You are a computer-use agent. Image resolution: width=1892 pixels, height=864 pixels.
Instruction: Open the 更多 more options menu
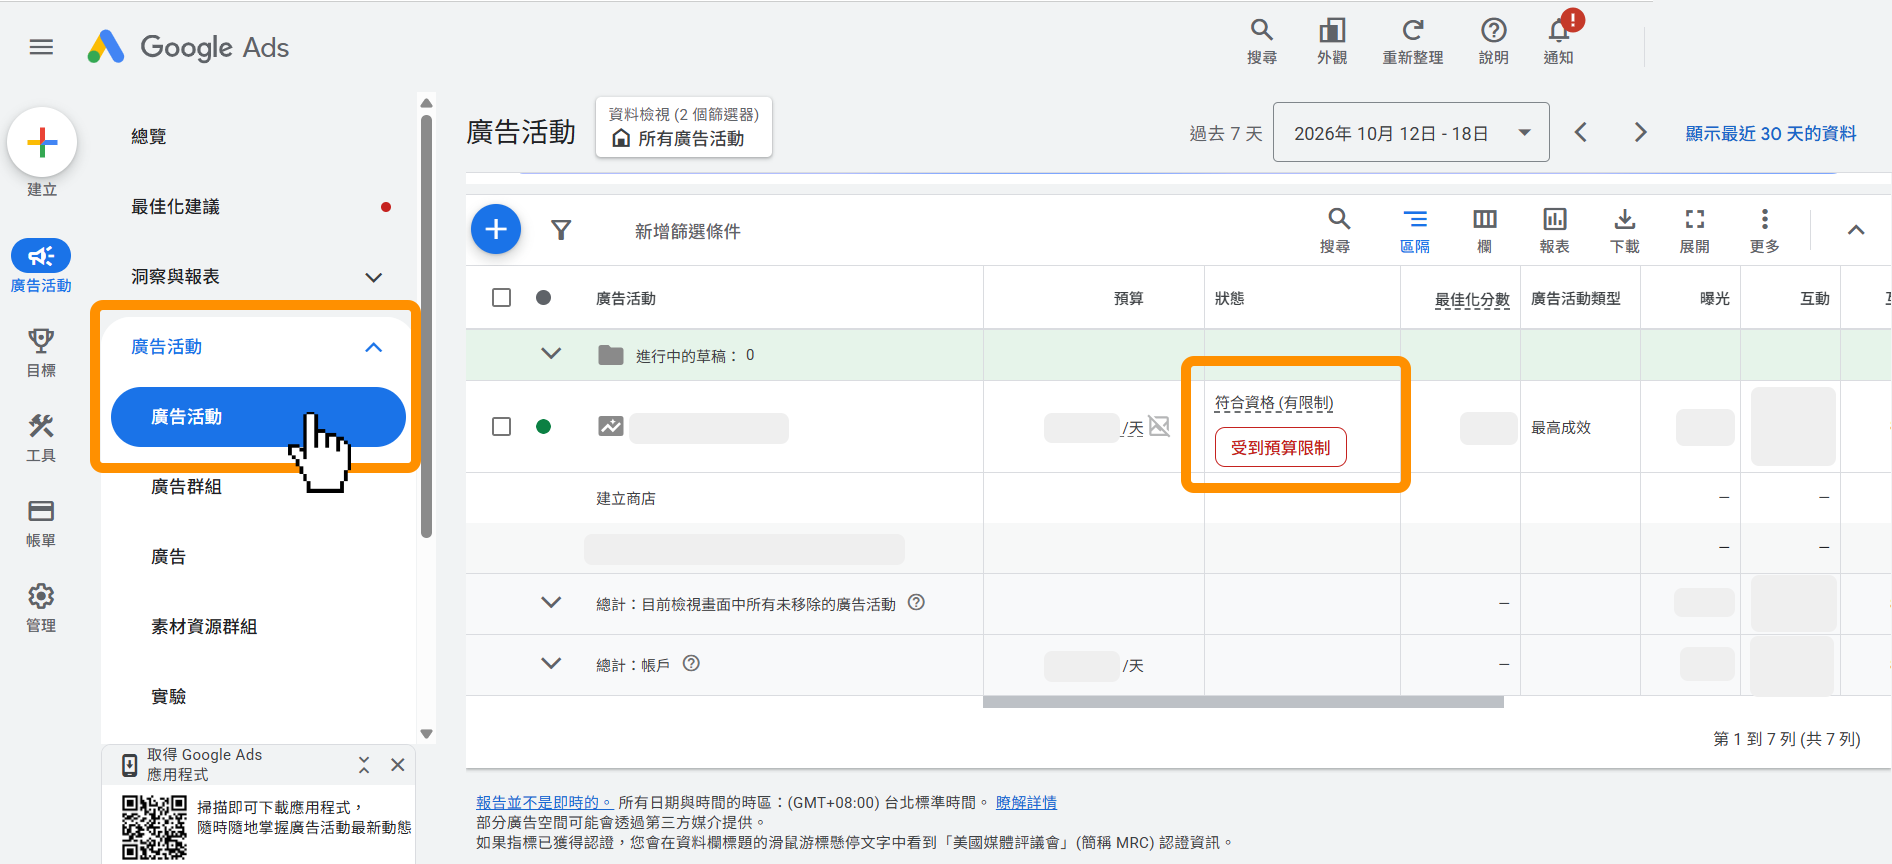click(1765, 230)
